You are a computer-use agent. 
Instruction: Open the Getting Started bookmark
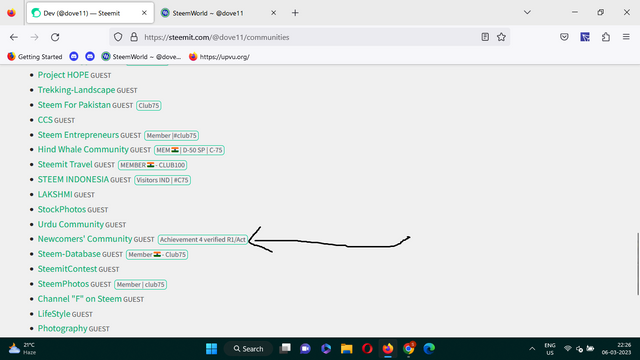tap(35, 57)
